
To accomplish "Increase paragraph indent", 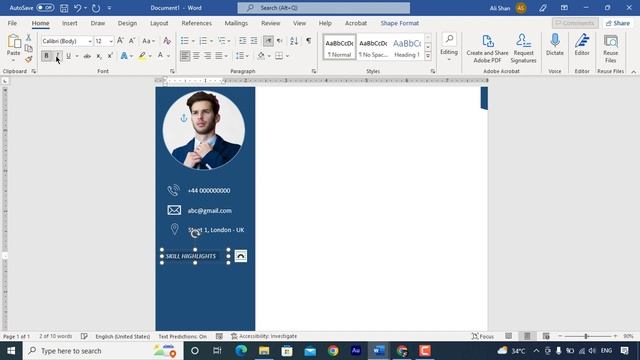I will [254, 41].
